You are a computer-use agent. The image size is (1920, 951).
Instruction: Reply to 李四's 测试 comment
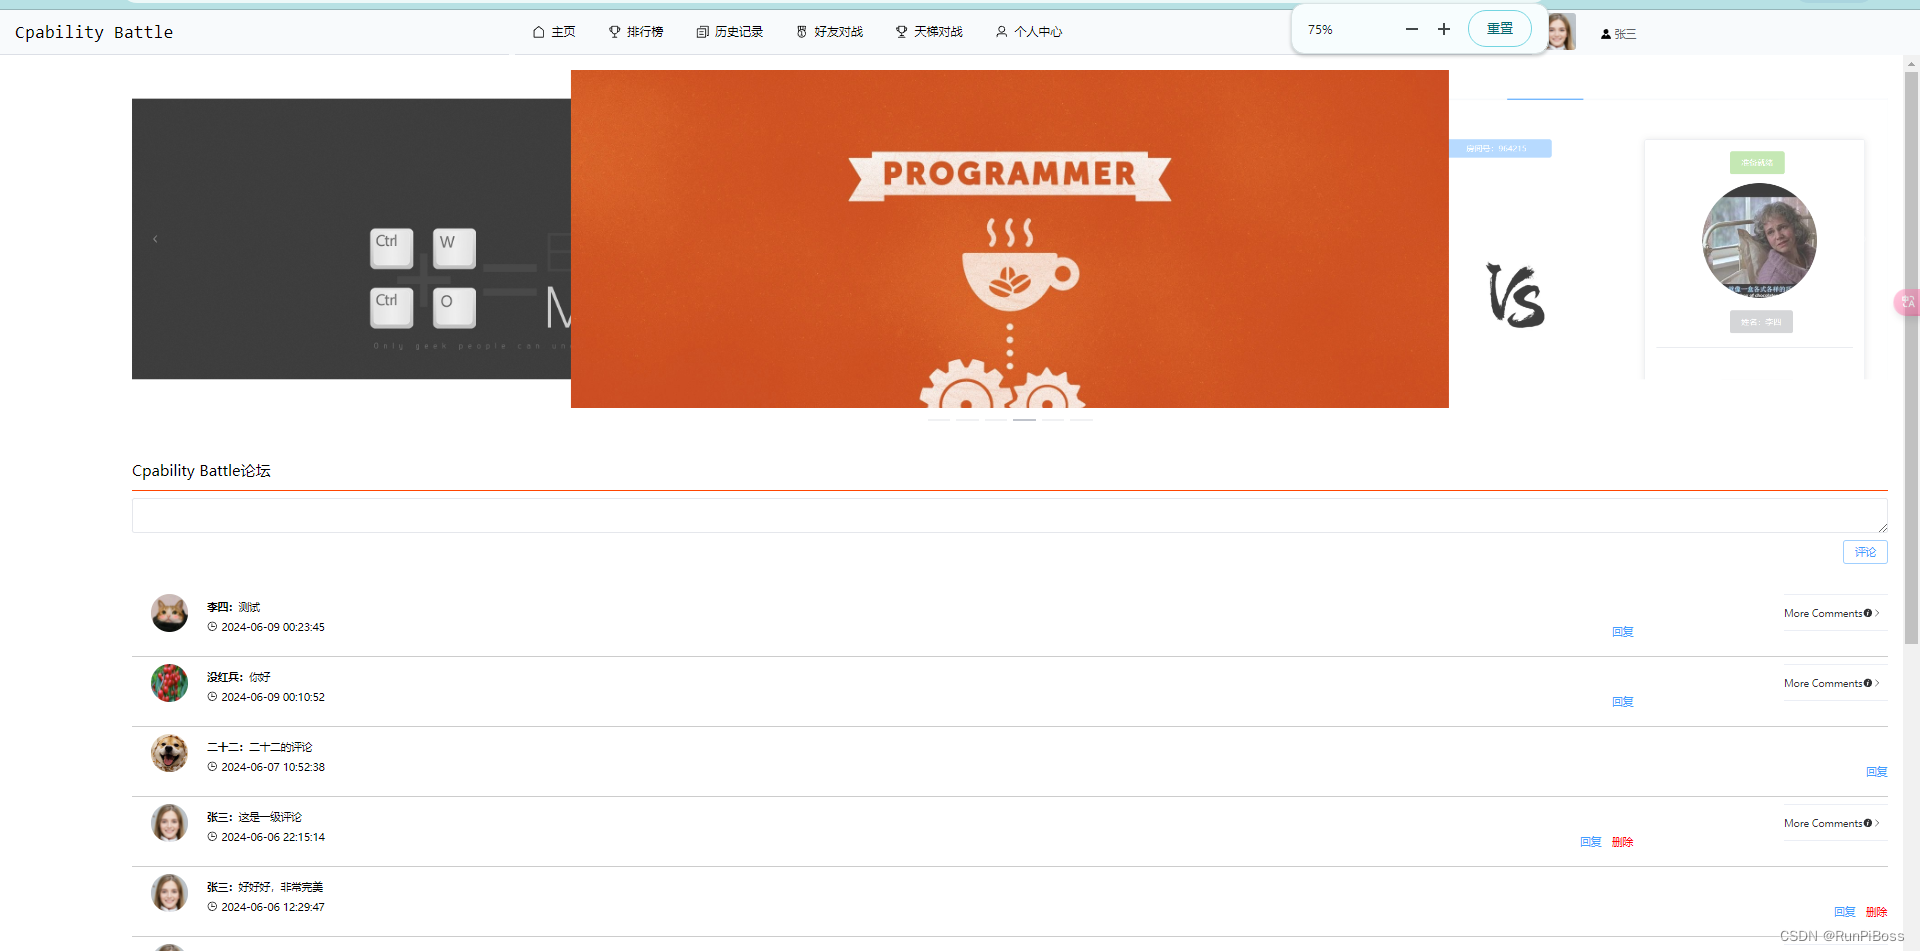1623,632
